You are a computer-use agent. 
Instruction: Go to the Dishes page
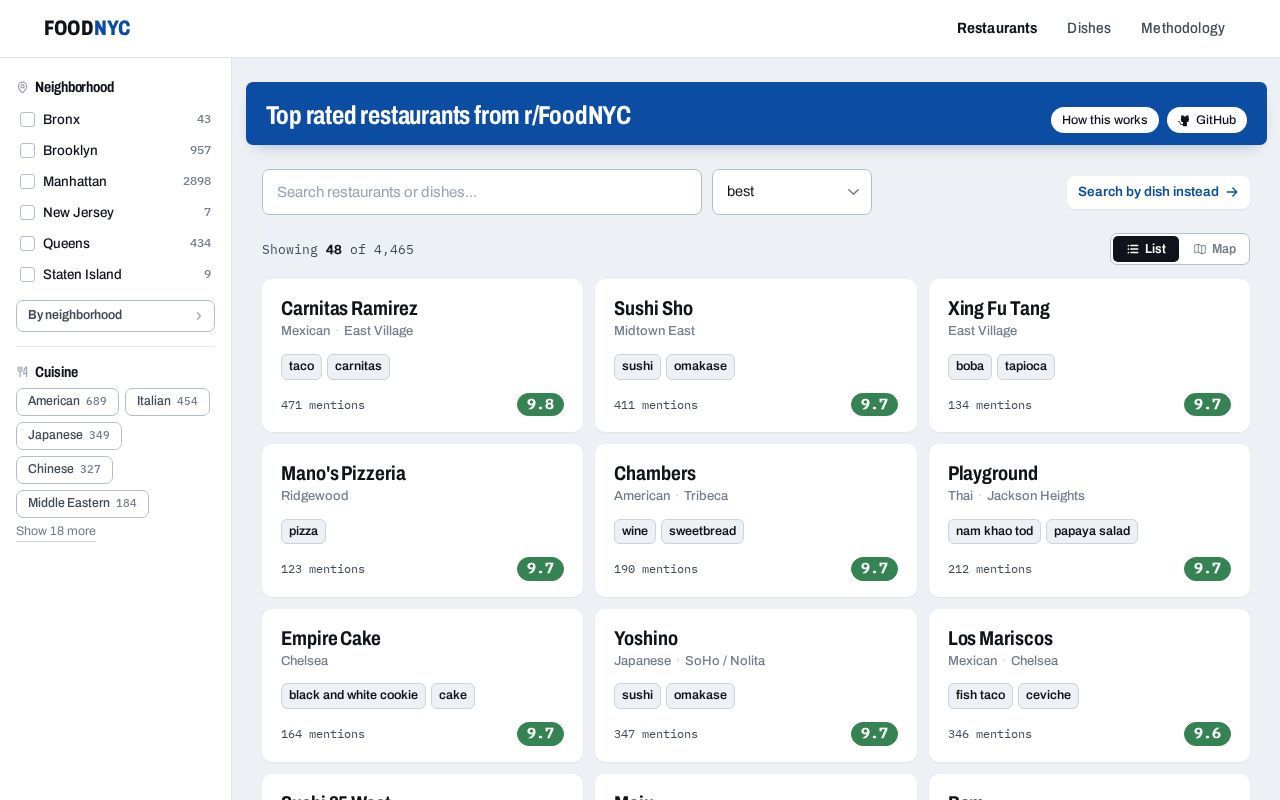(x=1089, y=28)
